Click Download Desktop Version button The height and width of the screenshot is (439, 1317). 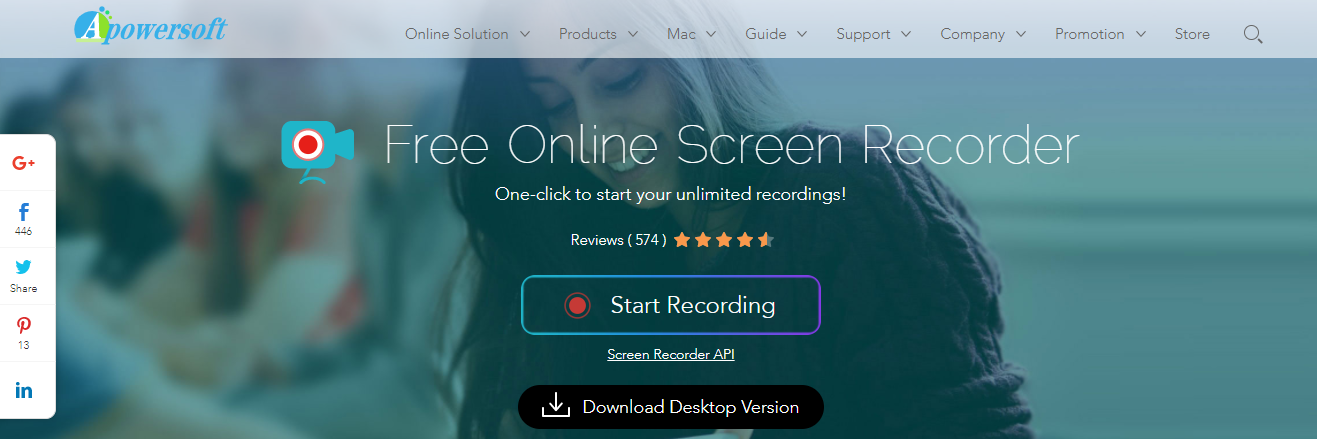point(671,407)
